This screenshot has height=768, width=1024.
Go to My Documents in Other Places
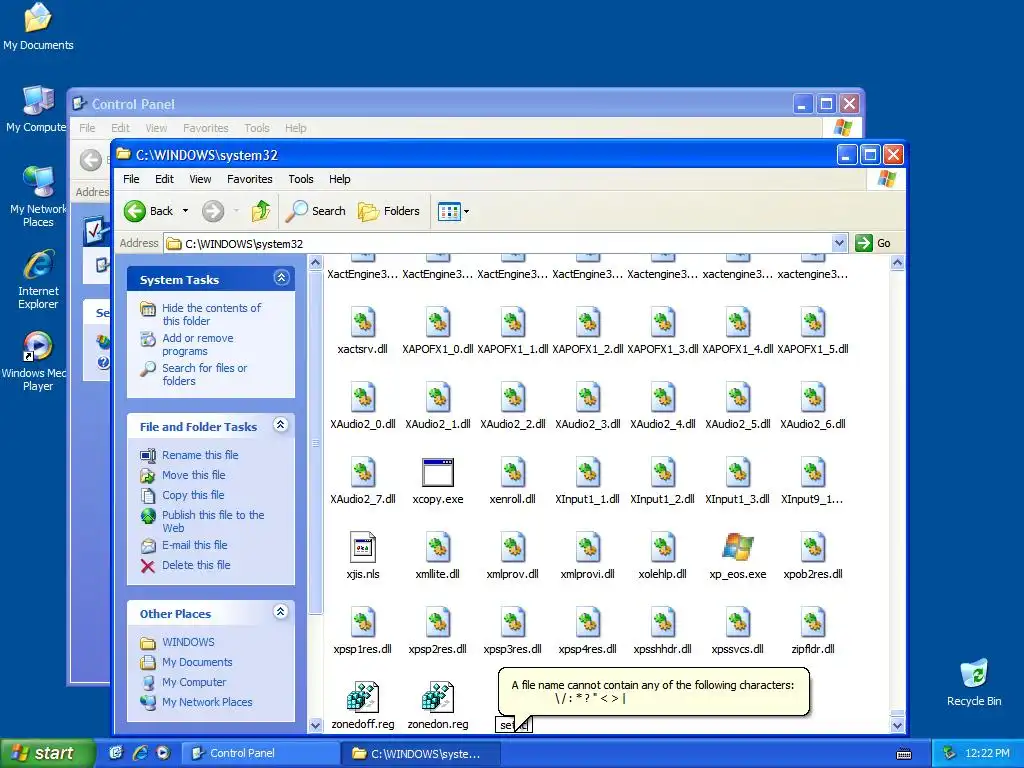[197, 662]
